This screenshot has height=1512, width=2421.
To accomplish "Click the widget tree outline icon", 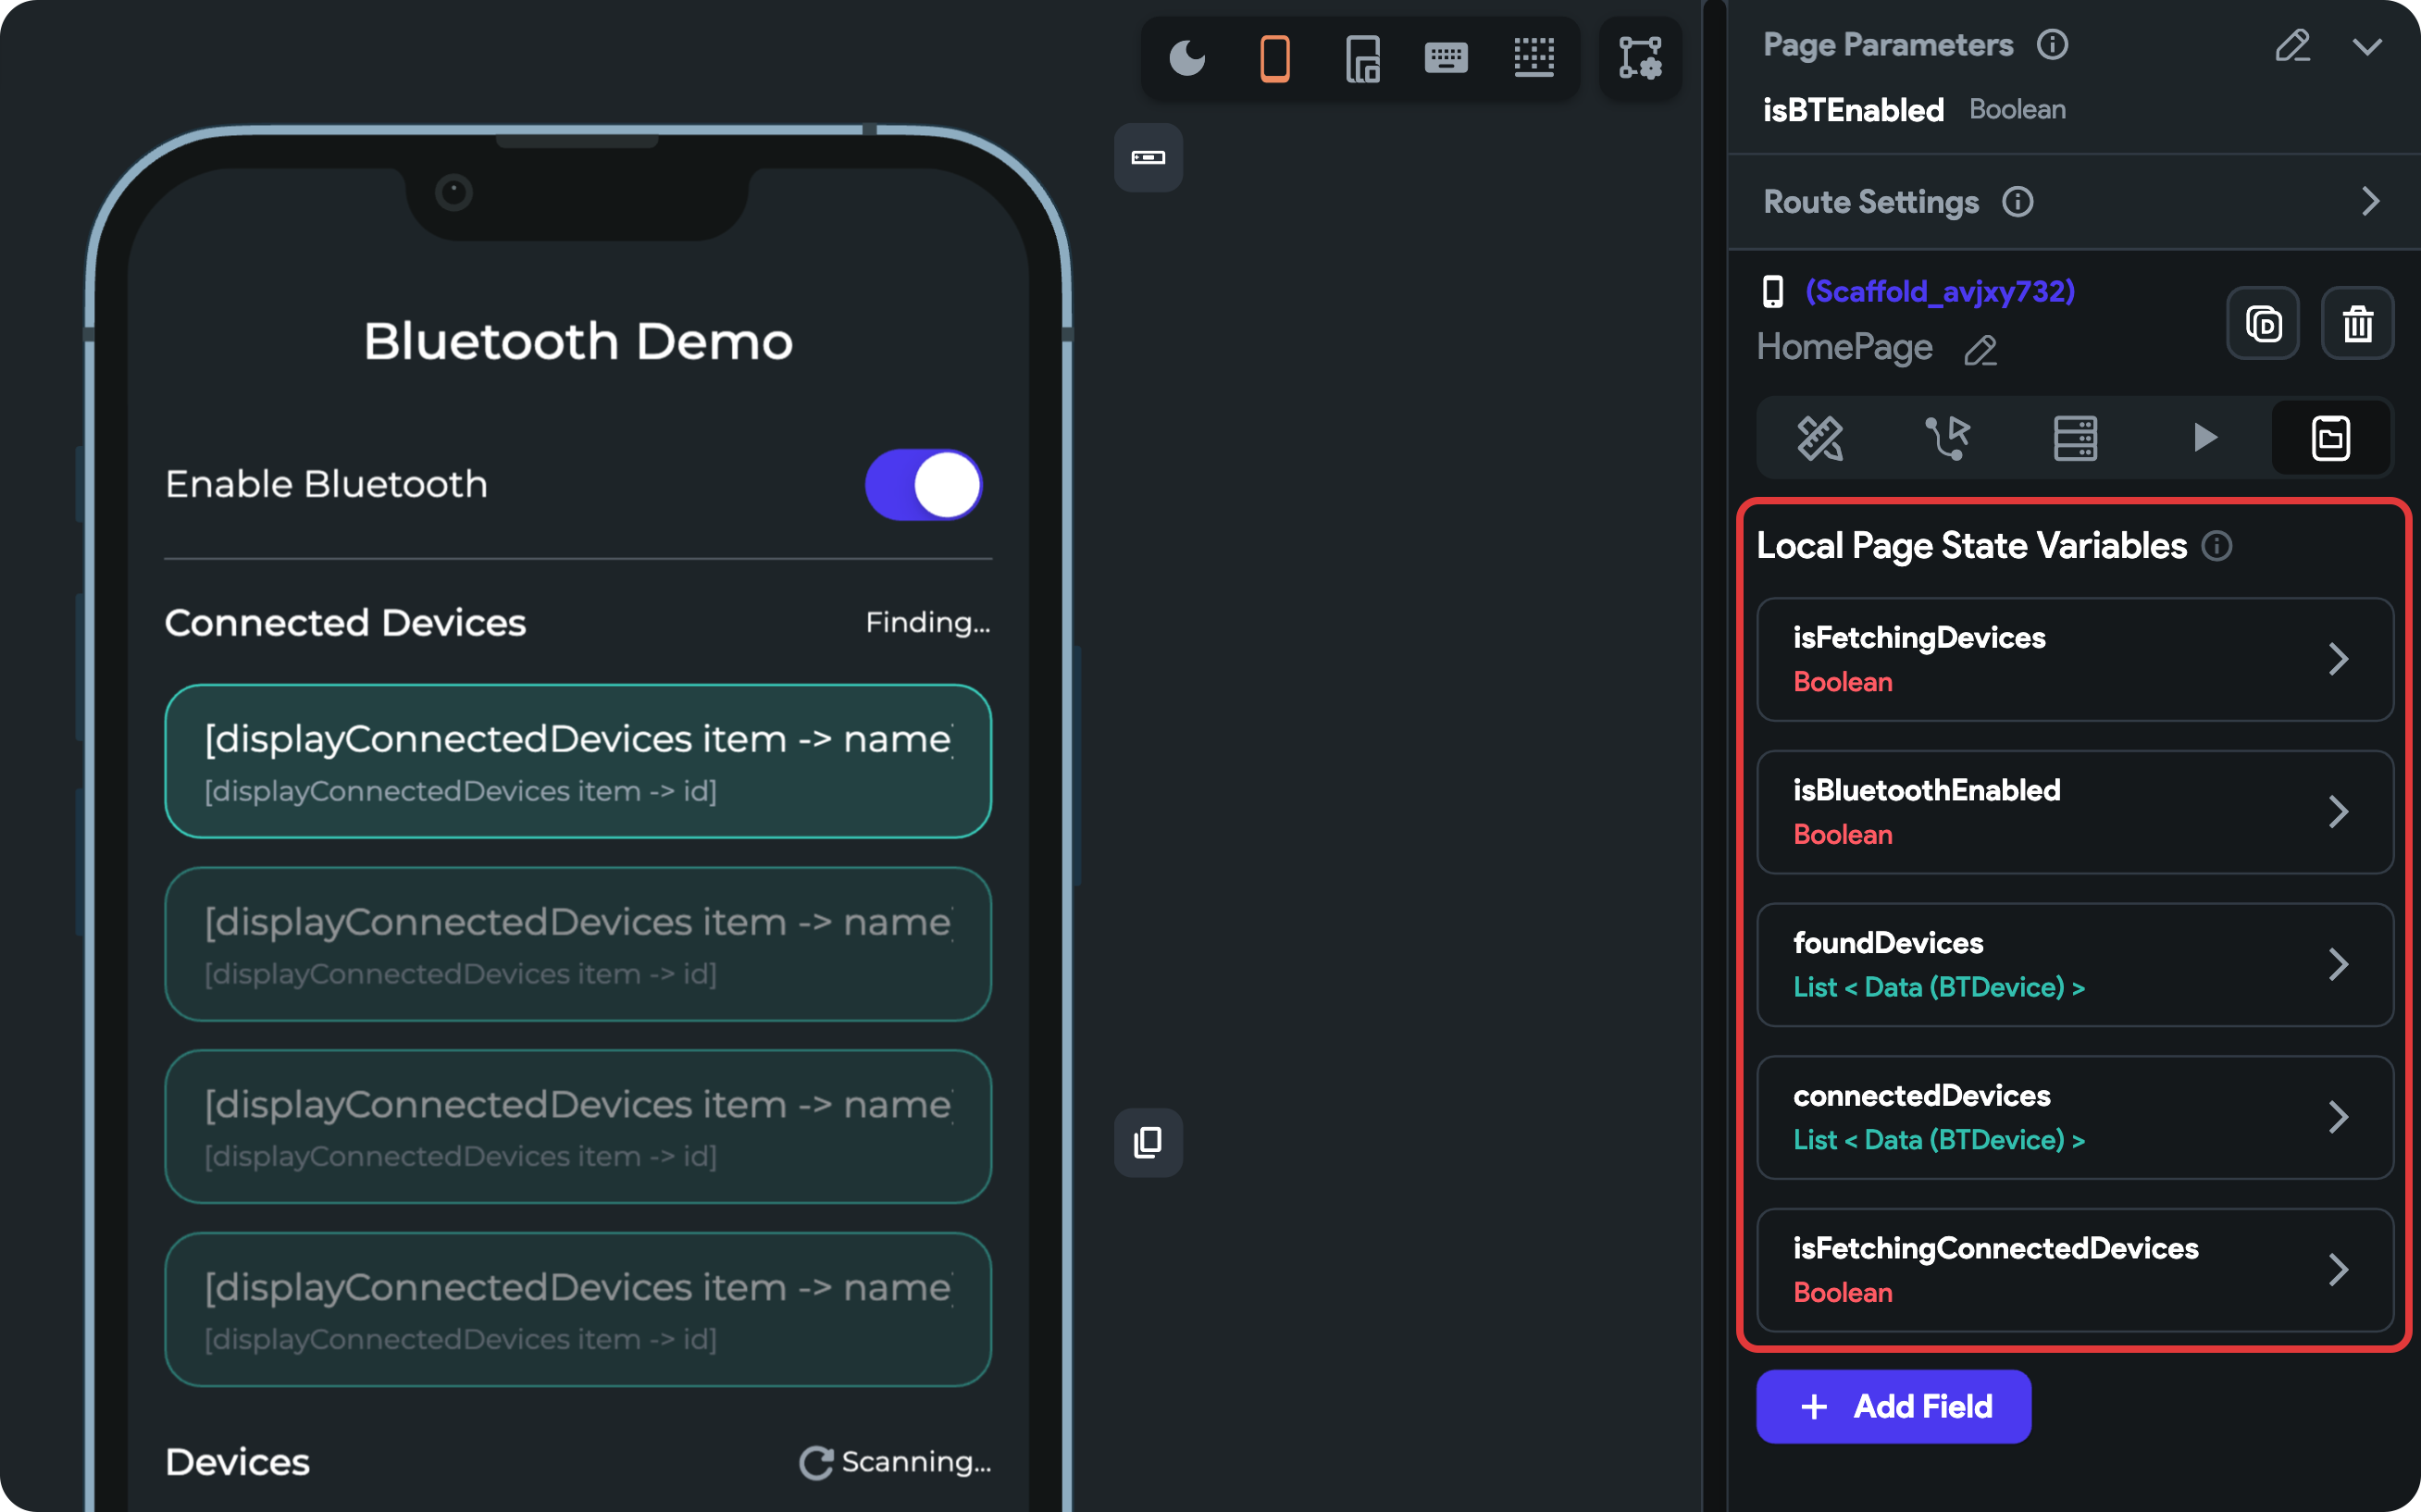I will 1640,58.
